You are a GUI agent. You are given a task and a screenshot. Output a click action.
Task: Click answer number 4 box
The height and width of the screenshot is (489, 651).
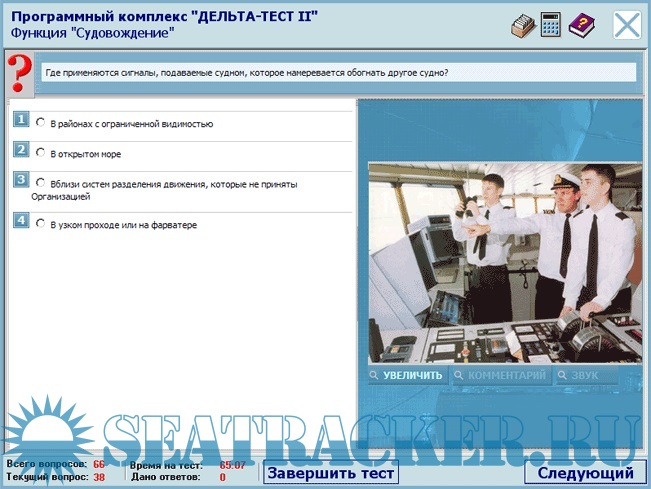(20, 221)
